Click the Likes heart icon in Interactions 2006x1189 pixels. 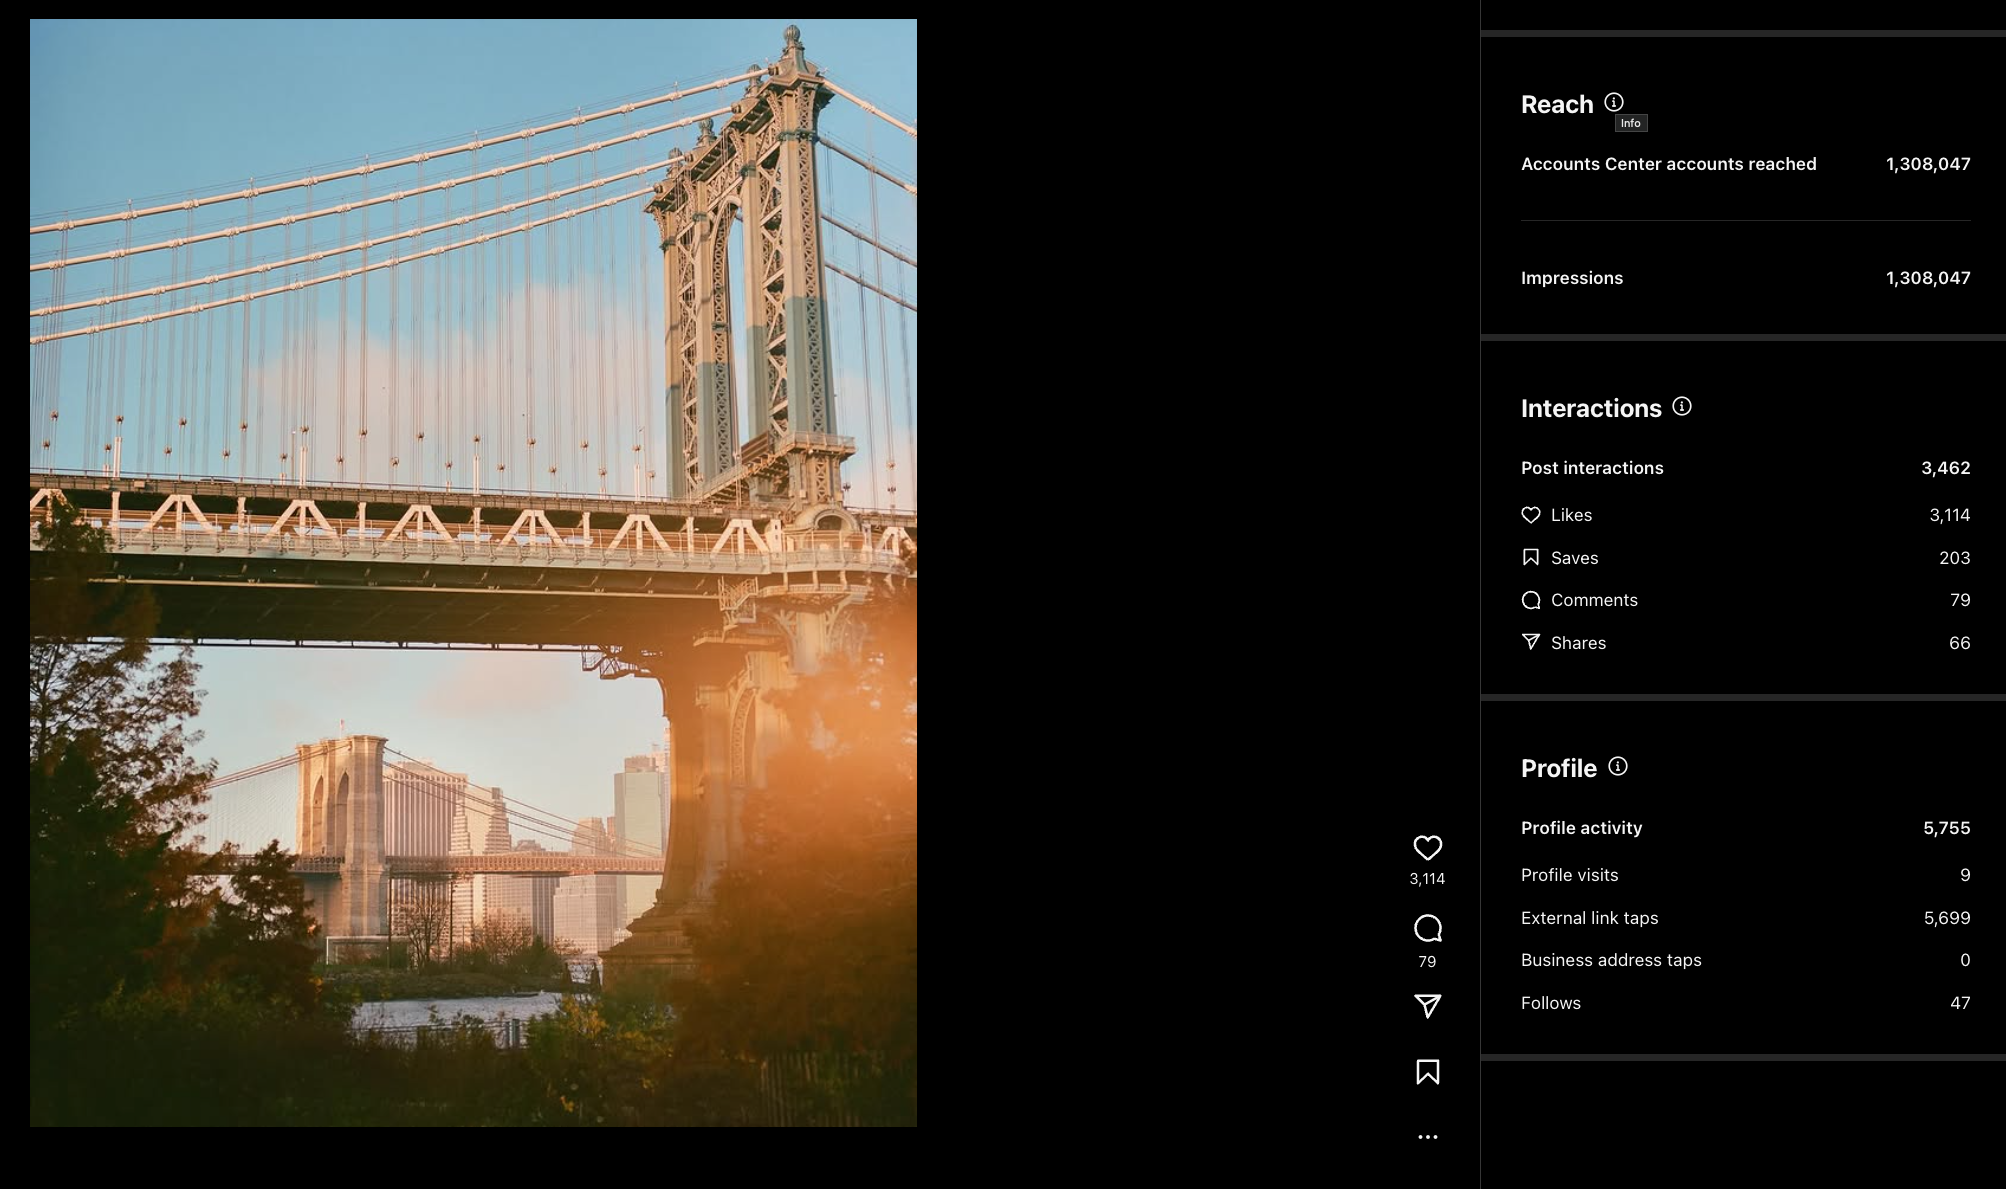click(x=1531, y=515)
